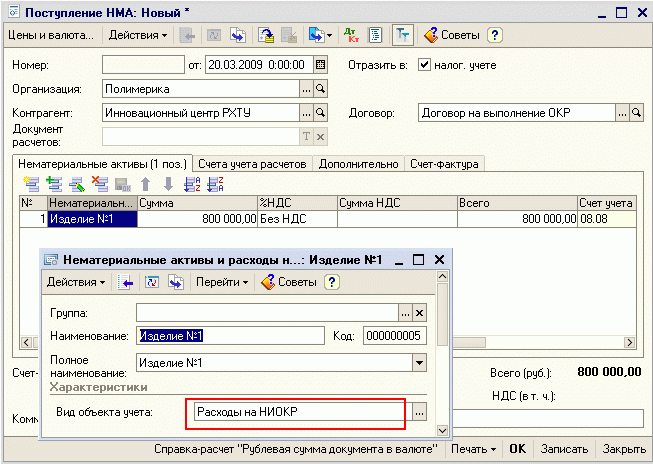Open the Счет-фактура tab
The width and height of the screenshot is (653, 464).
[x=443, y=164]
